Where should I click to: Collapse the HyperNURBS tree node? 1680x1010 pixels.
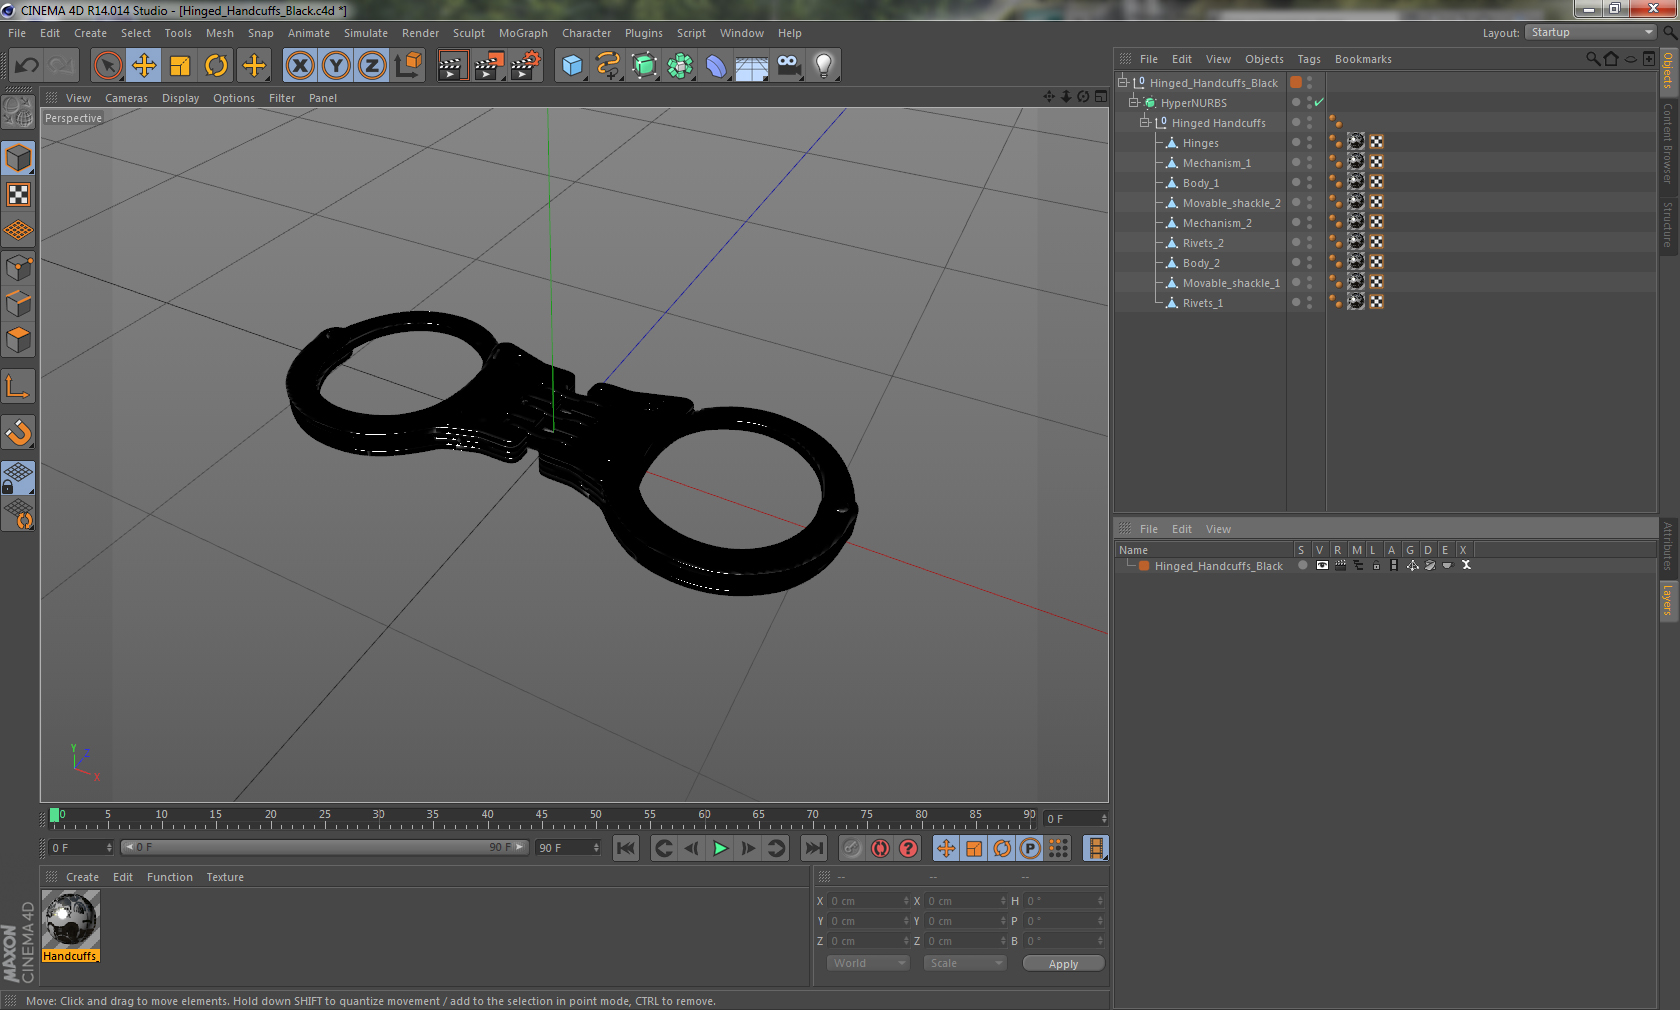point(1134,103)
